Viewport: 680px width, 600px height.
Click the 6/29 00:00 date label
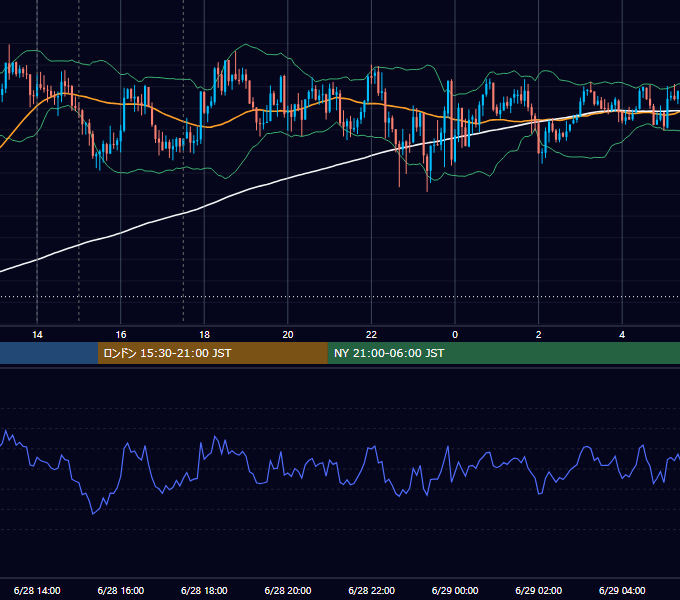click(455, 590)
